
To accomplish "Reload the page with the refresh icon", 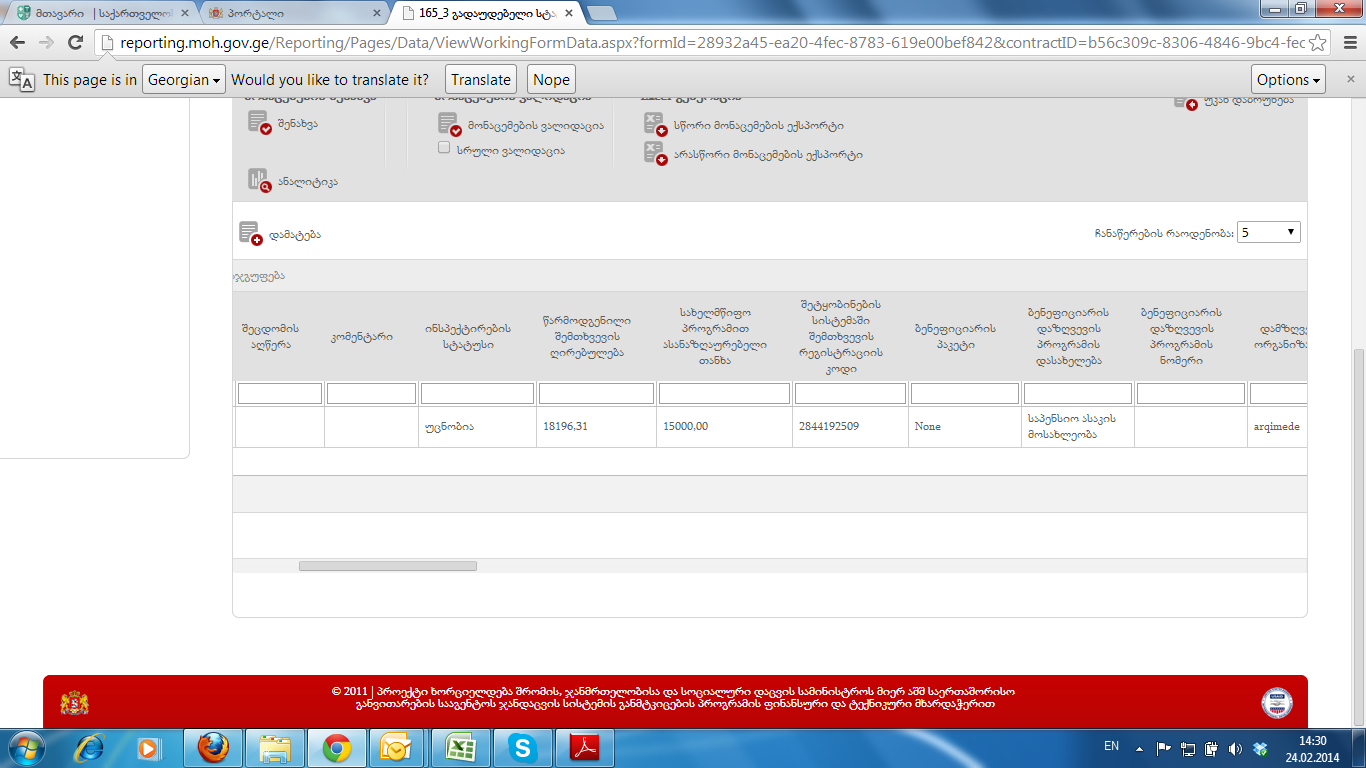I will point(75,42).
